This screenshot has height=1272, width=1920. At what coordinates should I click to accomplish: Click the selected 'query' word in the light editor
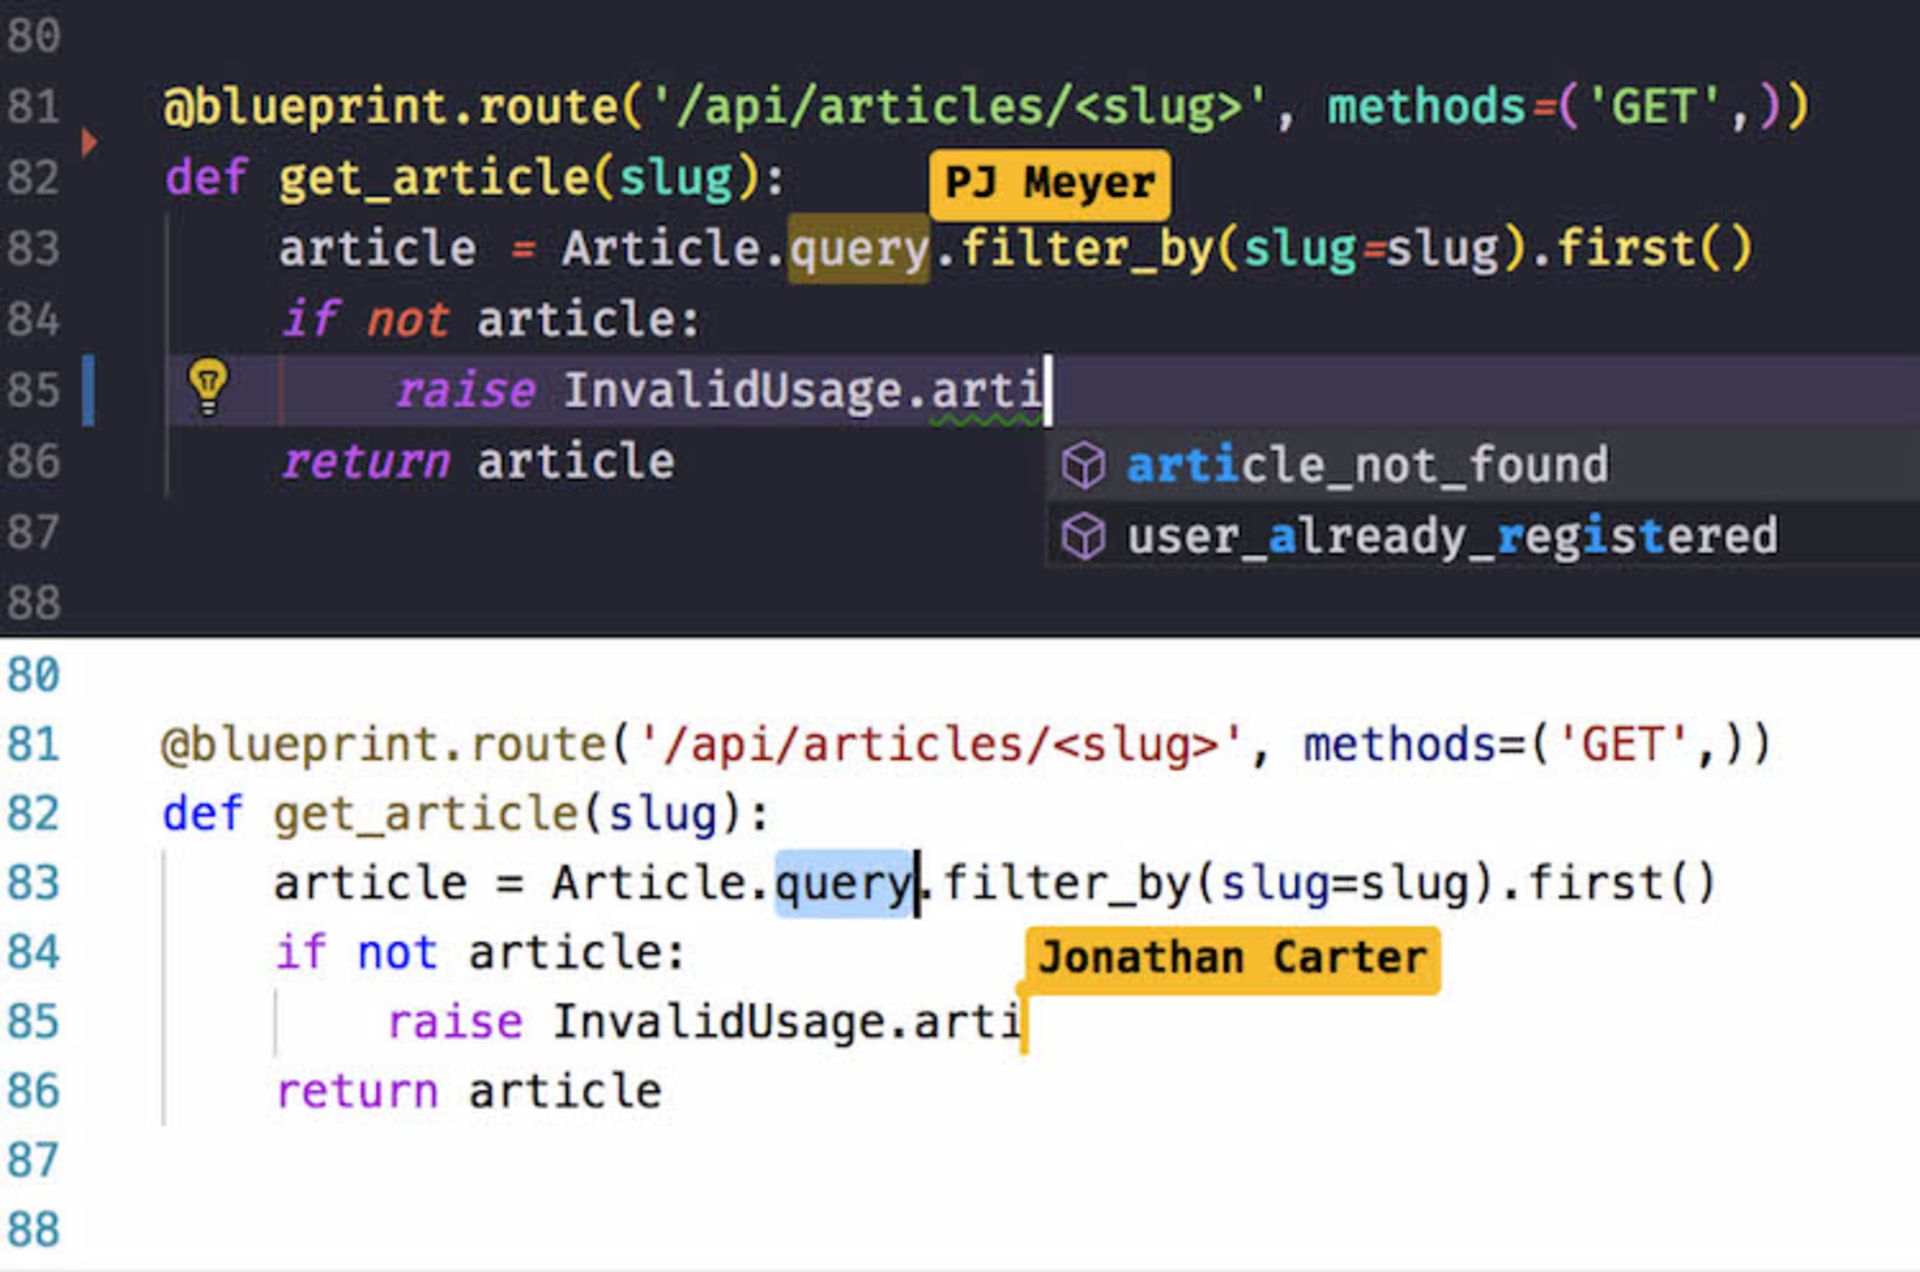pyautogui.click(x=845, y=884)
